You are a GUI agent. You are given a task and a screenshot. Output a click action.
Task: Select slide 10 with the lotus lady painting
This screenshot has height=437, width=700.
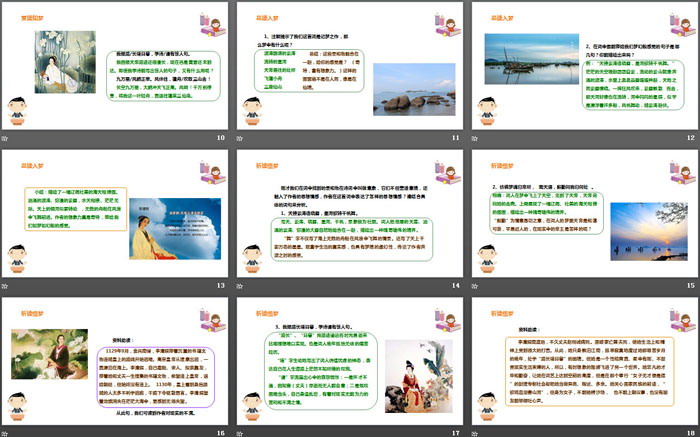[x=116, y=64]
